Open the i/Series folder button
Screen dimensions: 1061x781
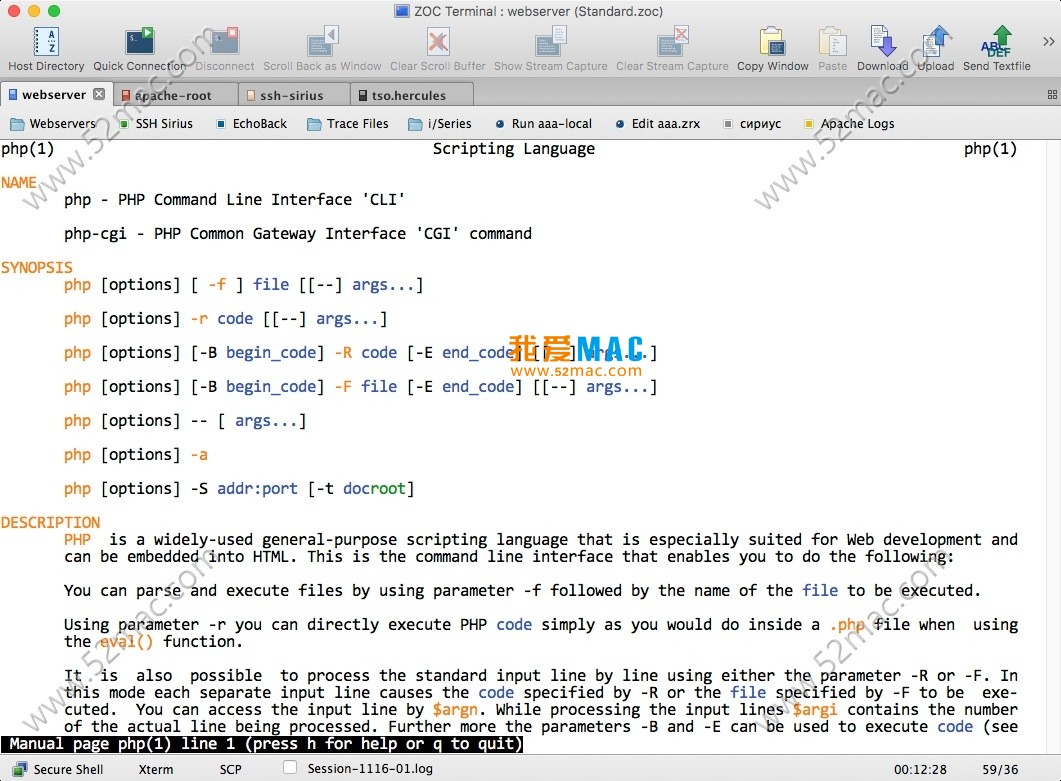pyautogui.click(x=440, y=124)
